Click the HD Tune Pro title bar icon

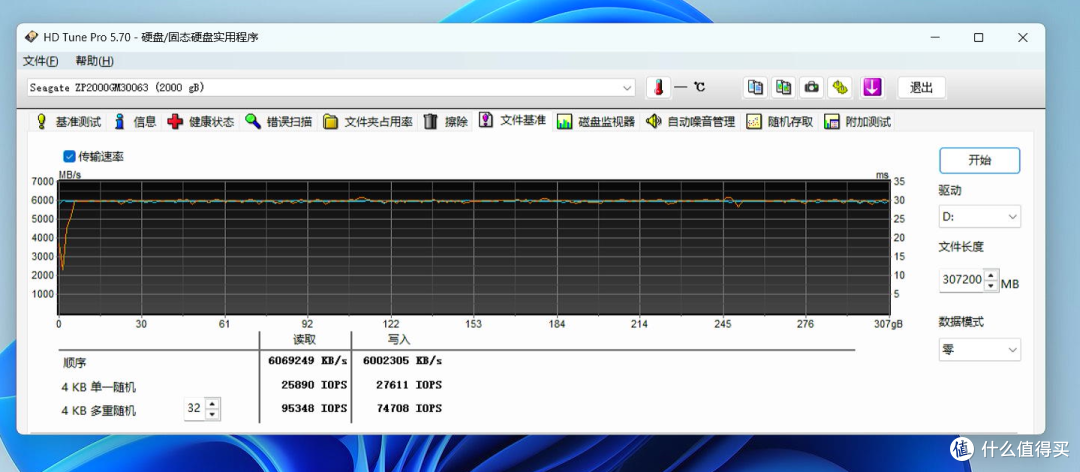[x=32, y=37]
